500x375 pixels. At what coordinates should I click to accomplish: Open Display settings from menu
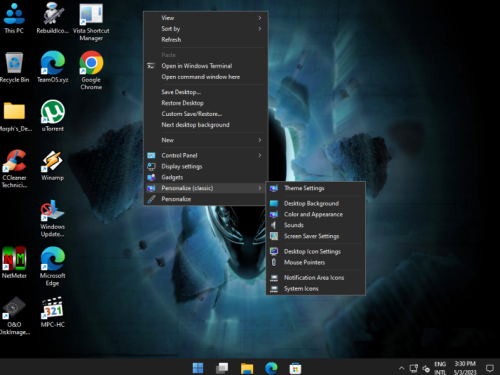206,166
